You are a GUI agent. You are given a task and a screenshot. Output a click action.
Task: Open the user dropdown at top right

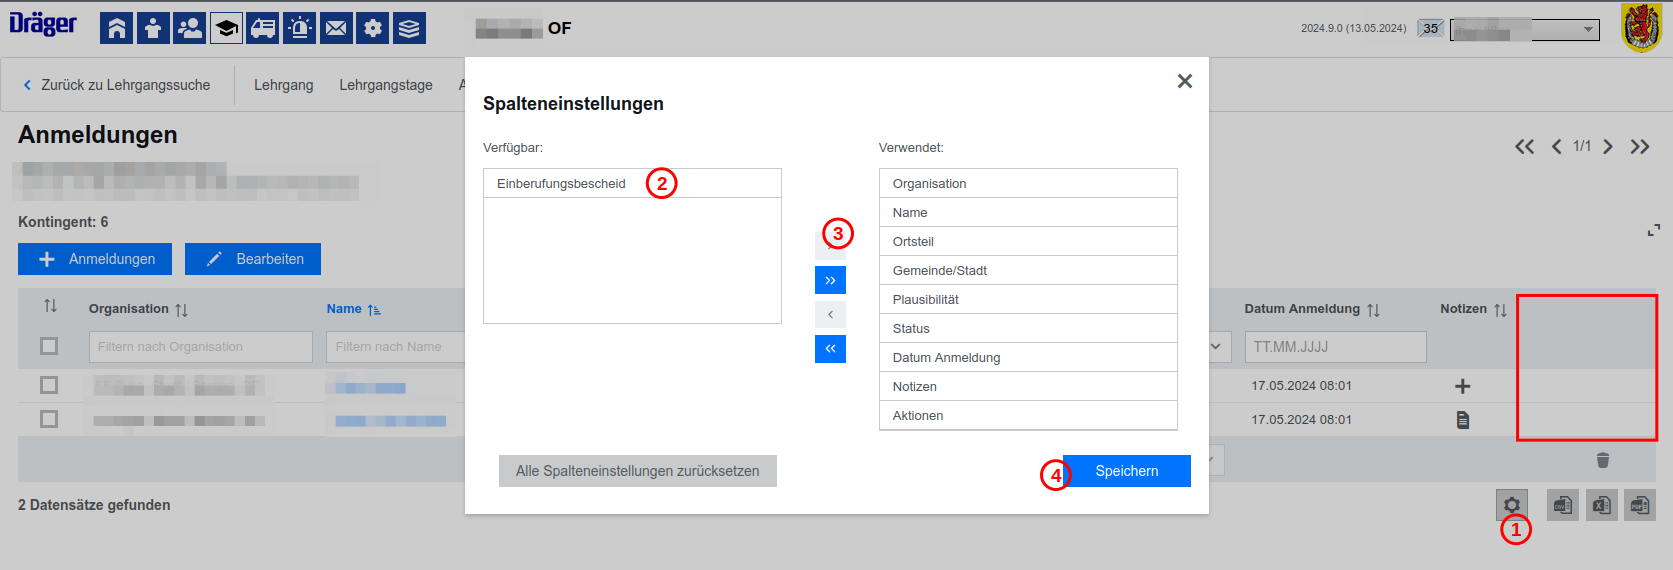click(1525, 29)
